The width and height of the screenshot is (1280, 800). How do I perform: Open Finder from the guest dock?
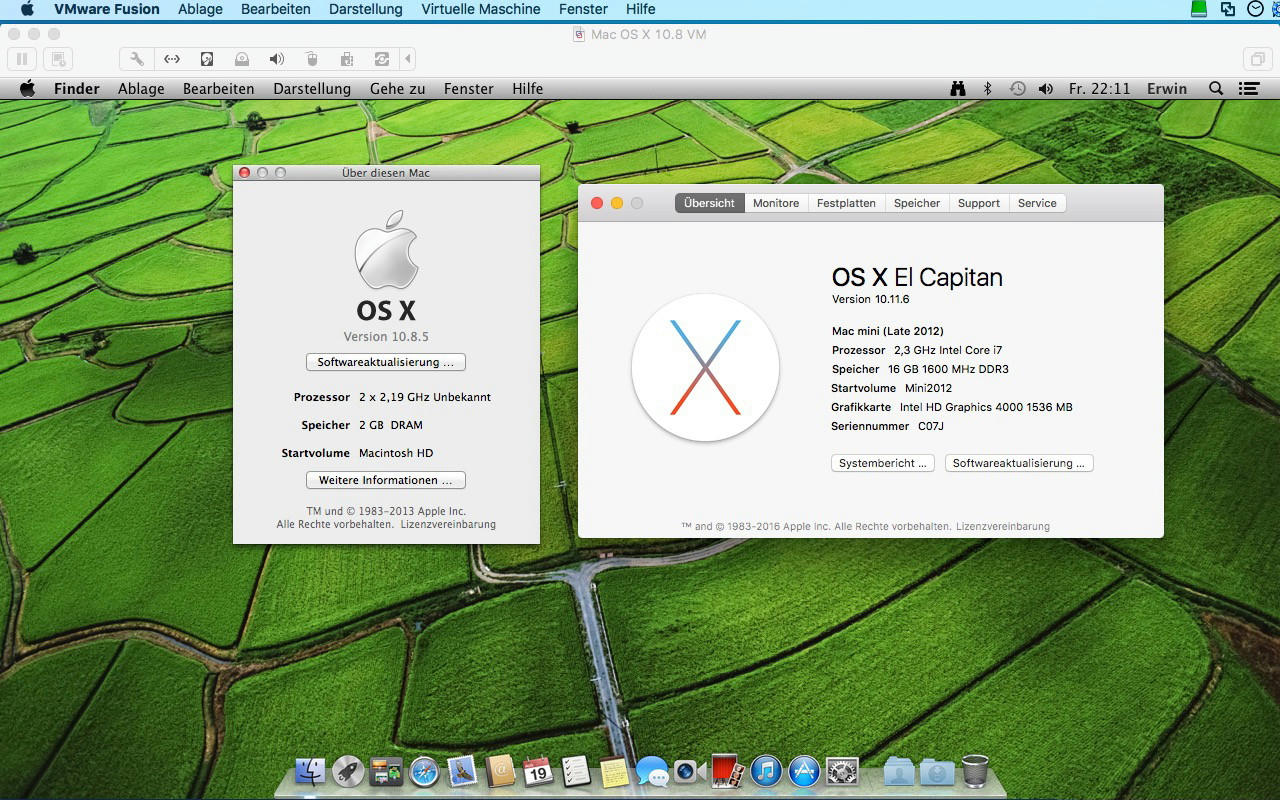coord(310,771)
